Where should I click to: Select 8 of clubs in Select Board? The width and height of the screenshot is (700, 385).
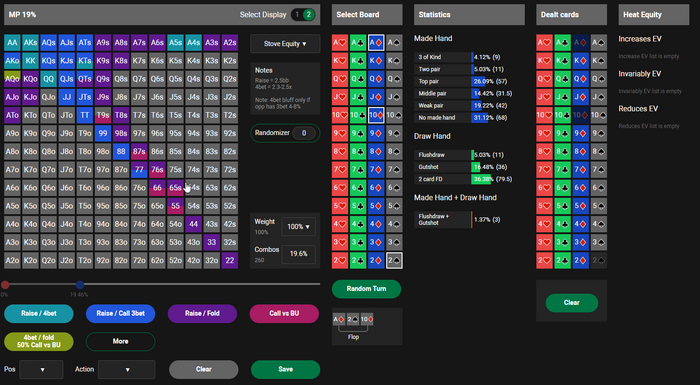click(x=358, y=151)
